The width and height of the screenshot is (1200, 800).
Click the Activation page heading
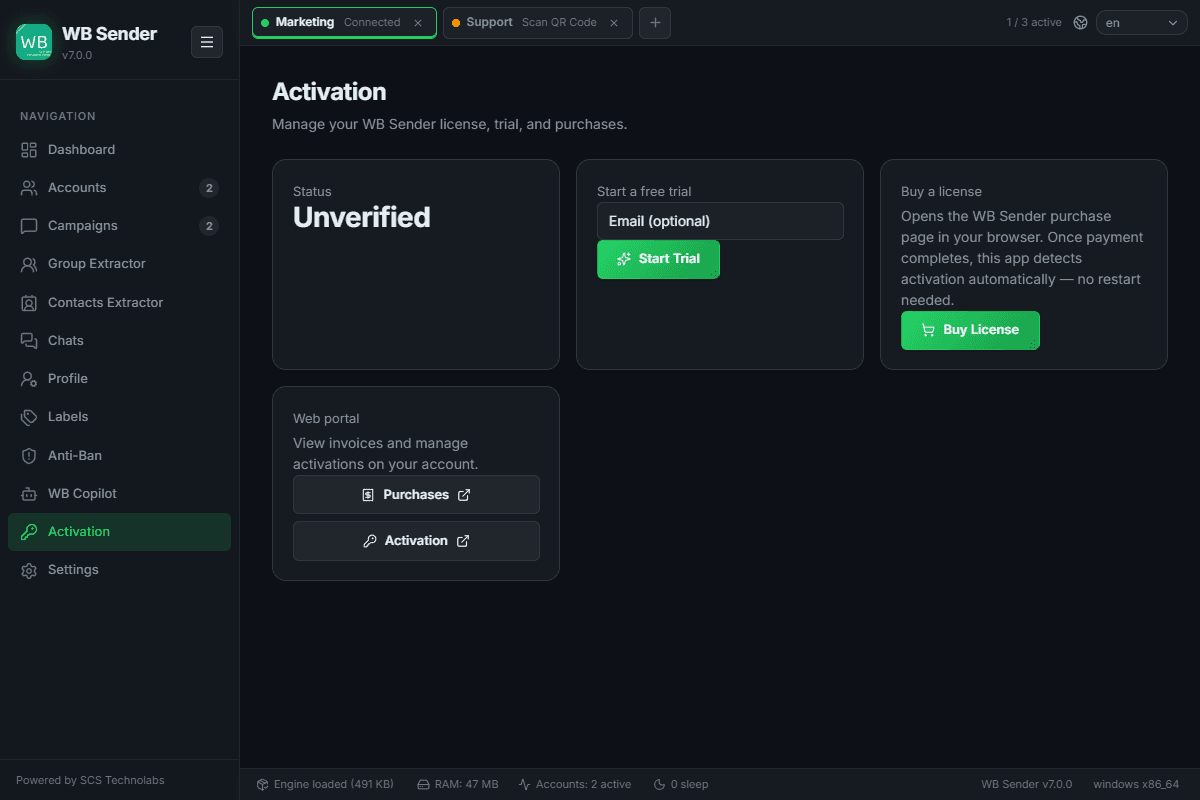pyautogui.click(x=329, y=92)
